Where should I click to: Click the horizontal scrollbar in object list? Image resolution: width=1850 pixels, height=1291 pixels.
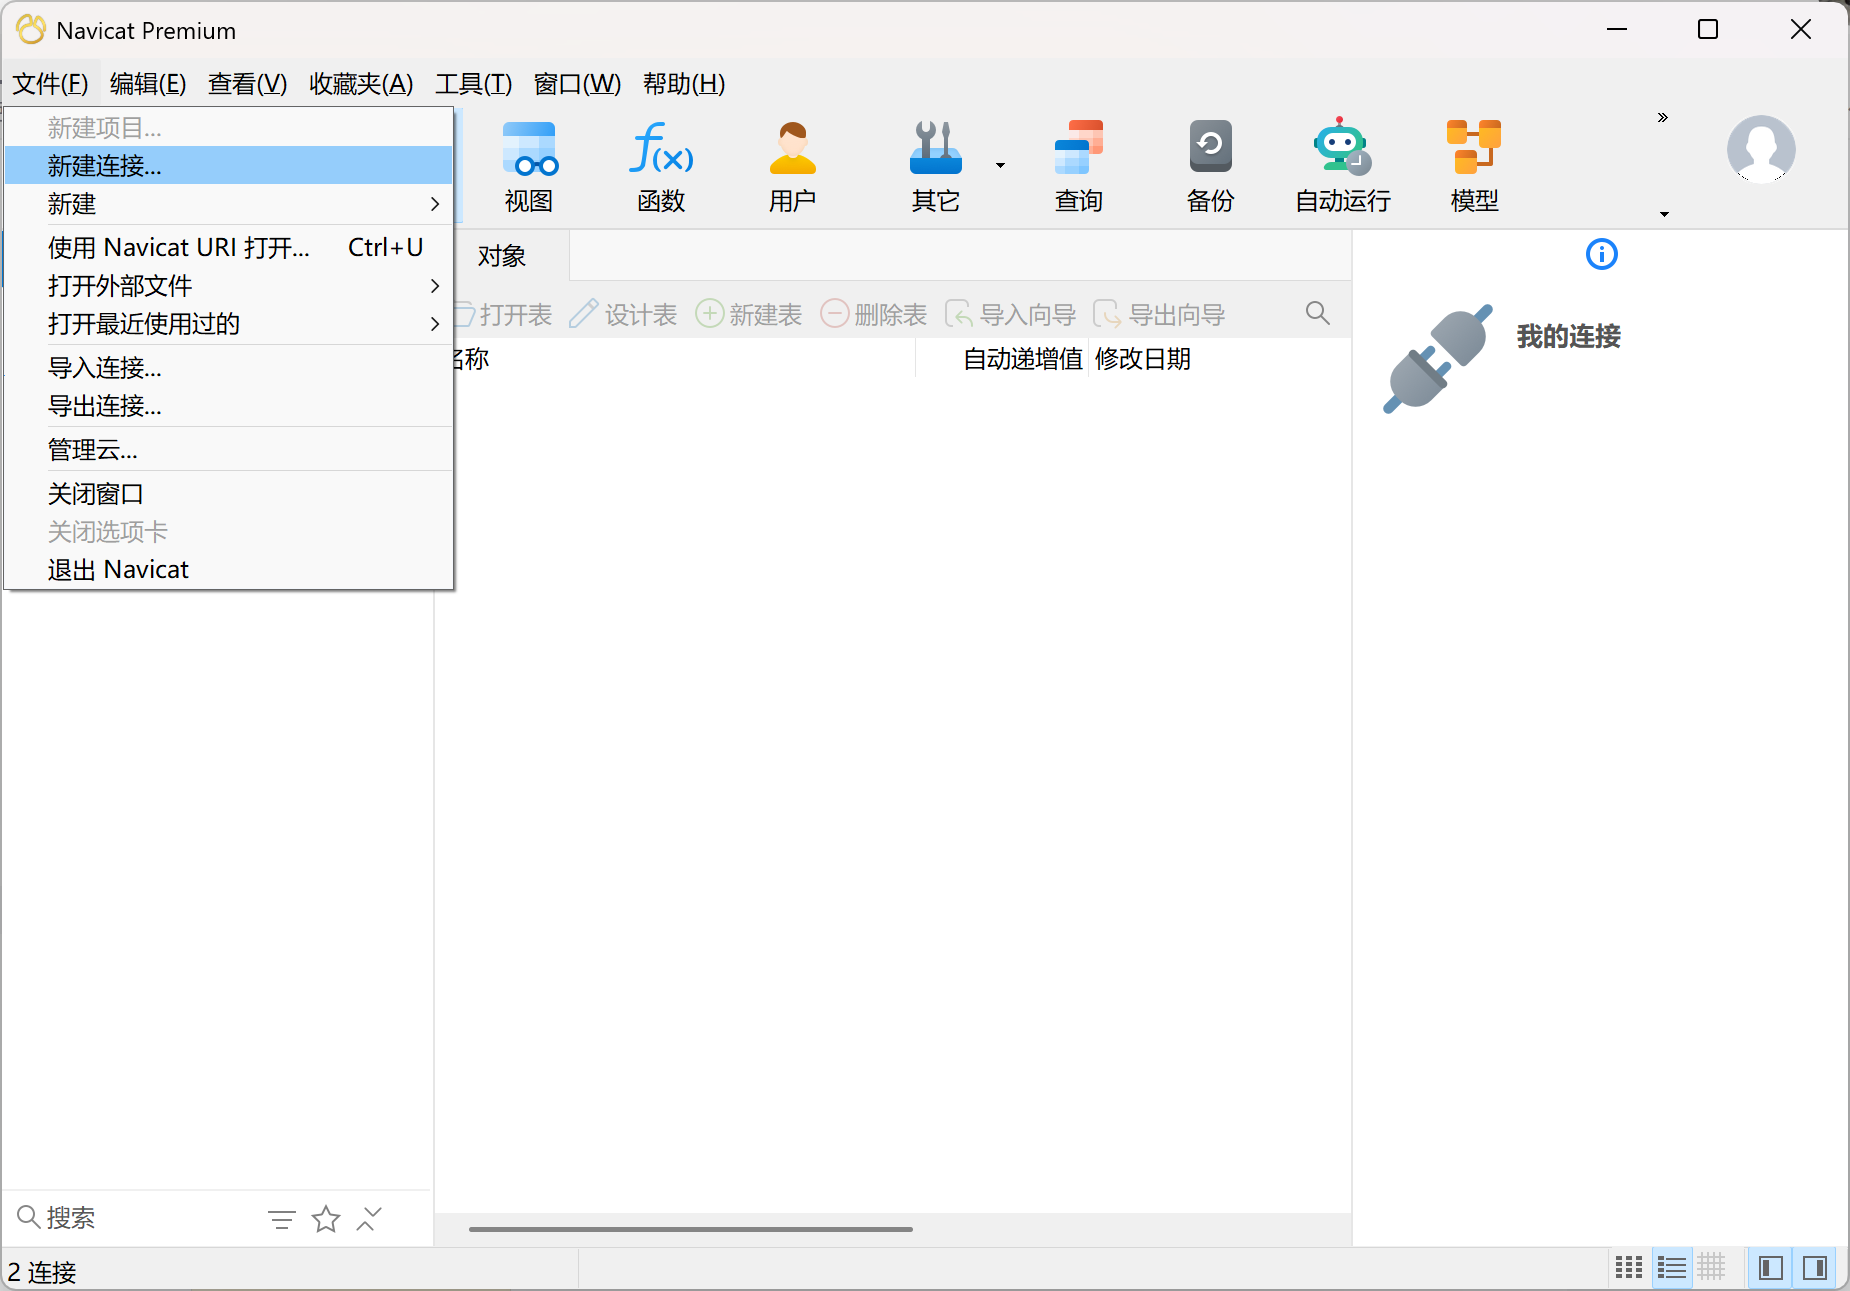(x=691, y=1229)
